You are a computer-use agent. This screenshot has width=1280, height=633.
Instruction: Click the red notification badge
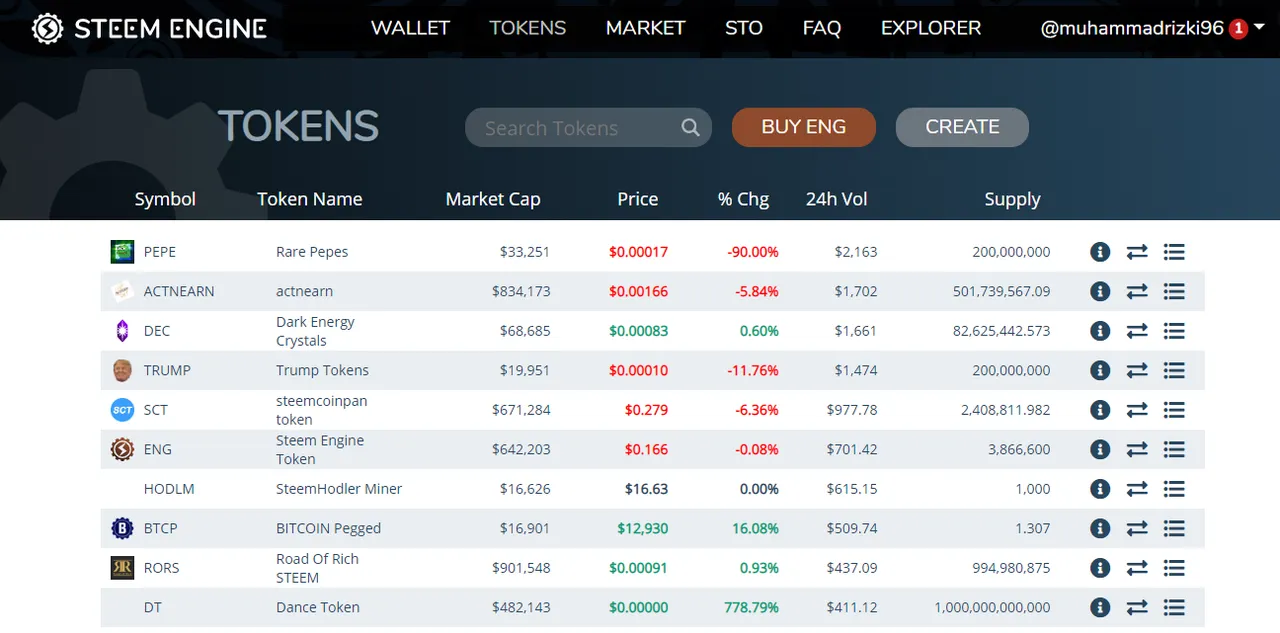click(1238, 29)
